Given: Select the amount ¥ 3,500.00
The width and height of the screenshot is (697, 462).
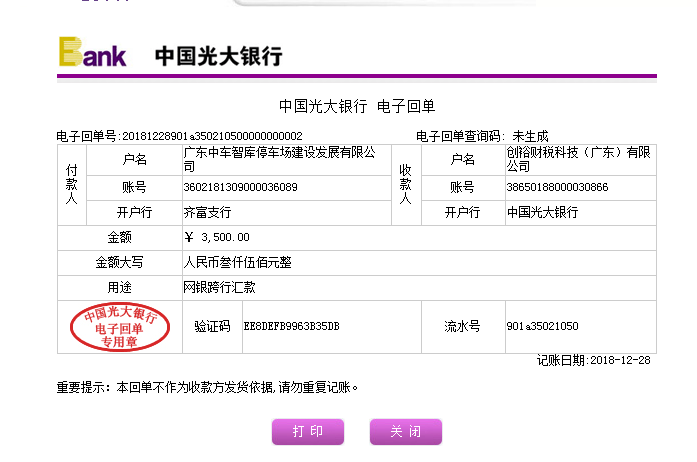Looking at the screenshot, I should tap(217, 237).
